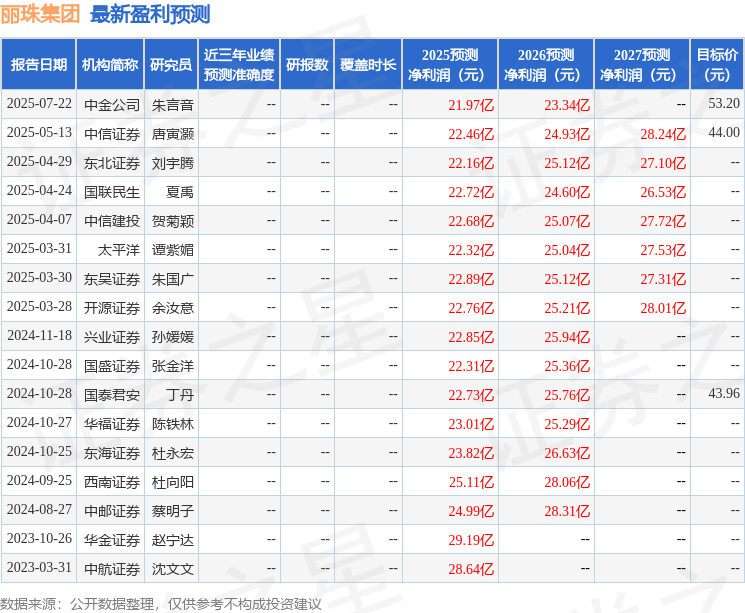The image size is (745, 613).
Task: Click the 25.94亿 profit value
Action: [x=567, y=337]
